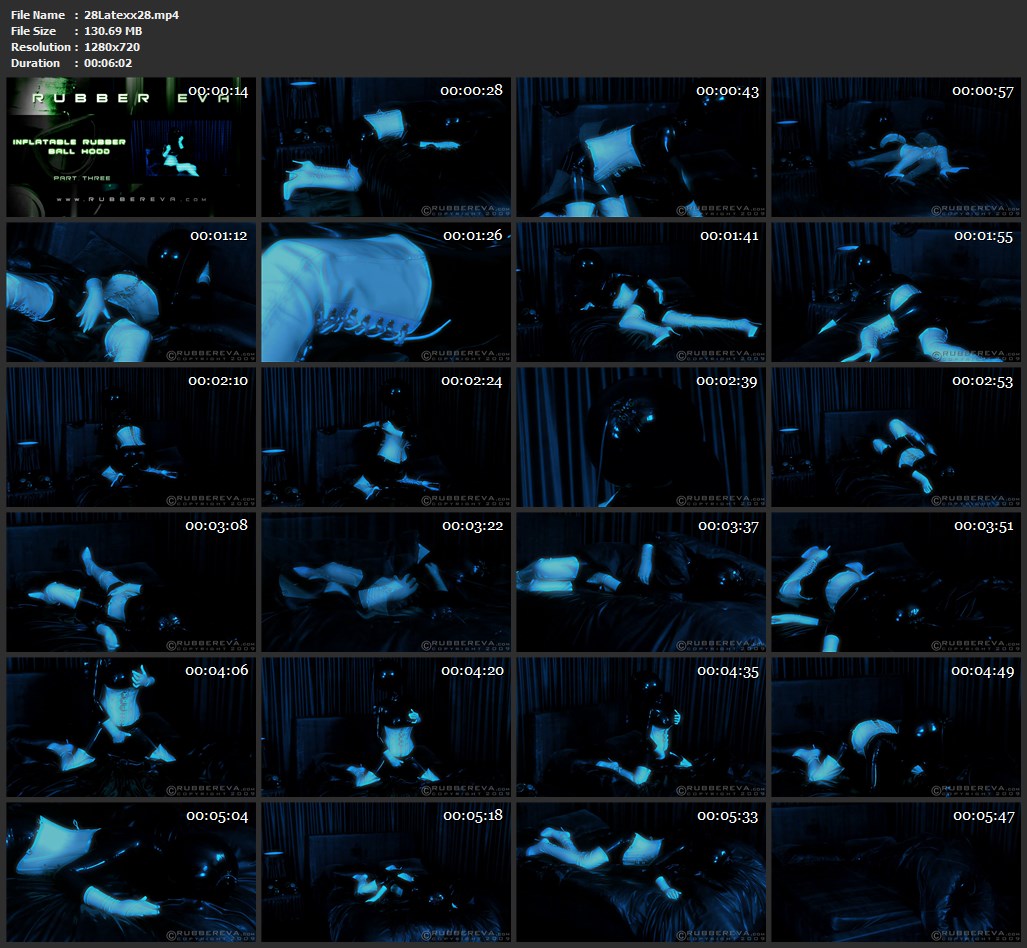Open the thumbnail at 00:02:39
Viewport: 1027px width, 948px height.
pos(641,437)
